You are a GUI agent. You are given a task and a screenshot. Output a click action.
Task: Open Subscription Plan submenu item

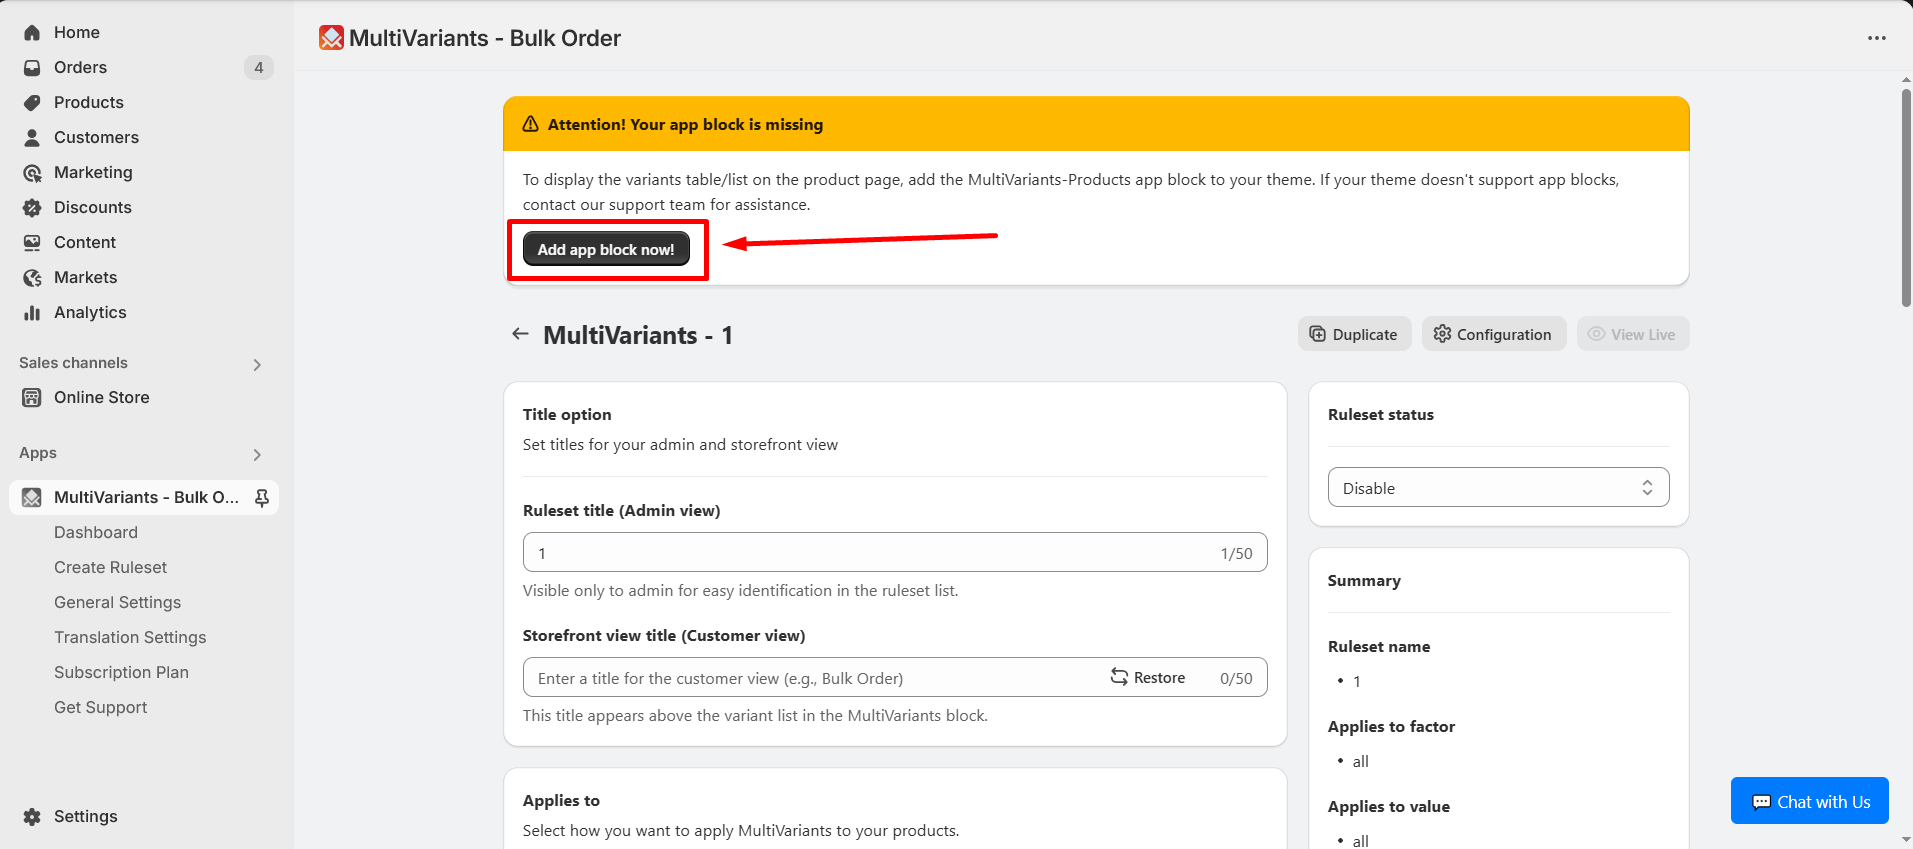click(121, 672)
